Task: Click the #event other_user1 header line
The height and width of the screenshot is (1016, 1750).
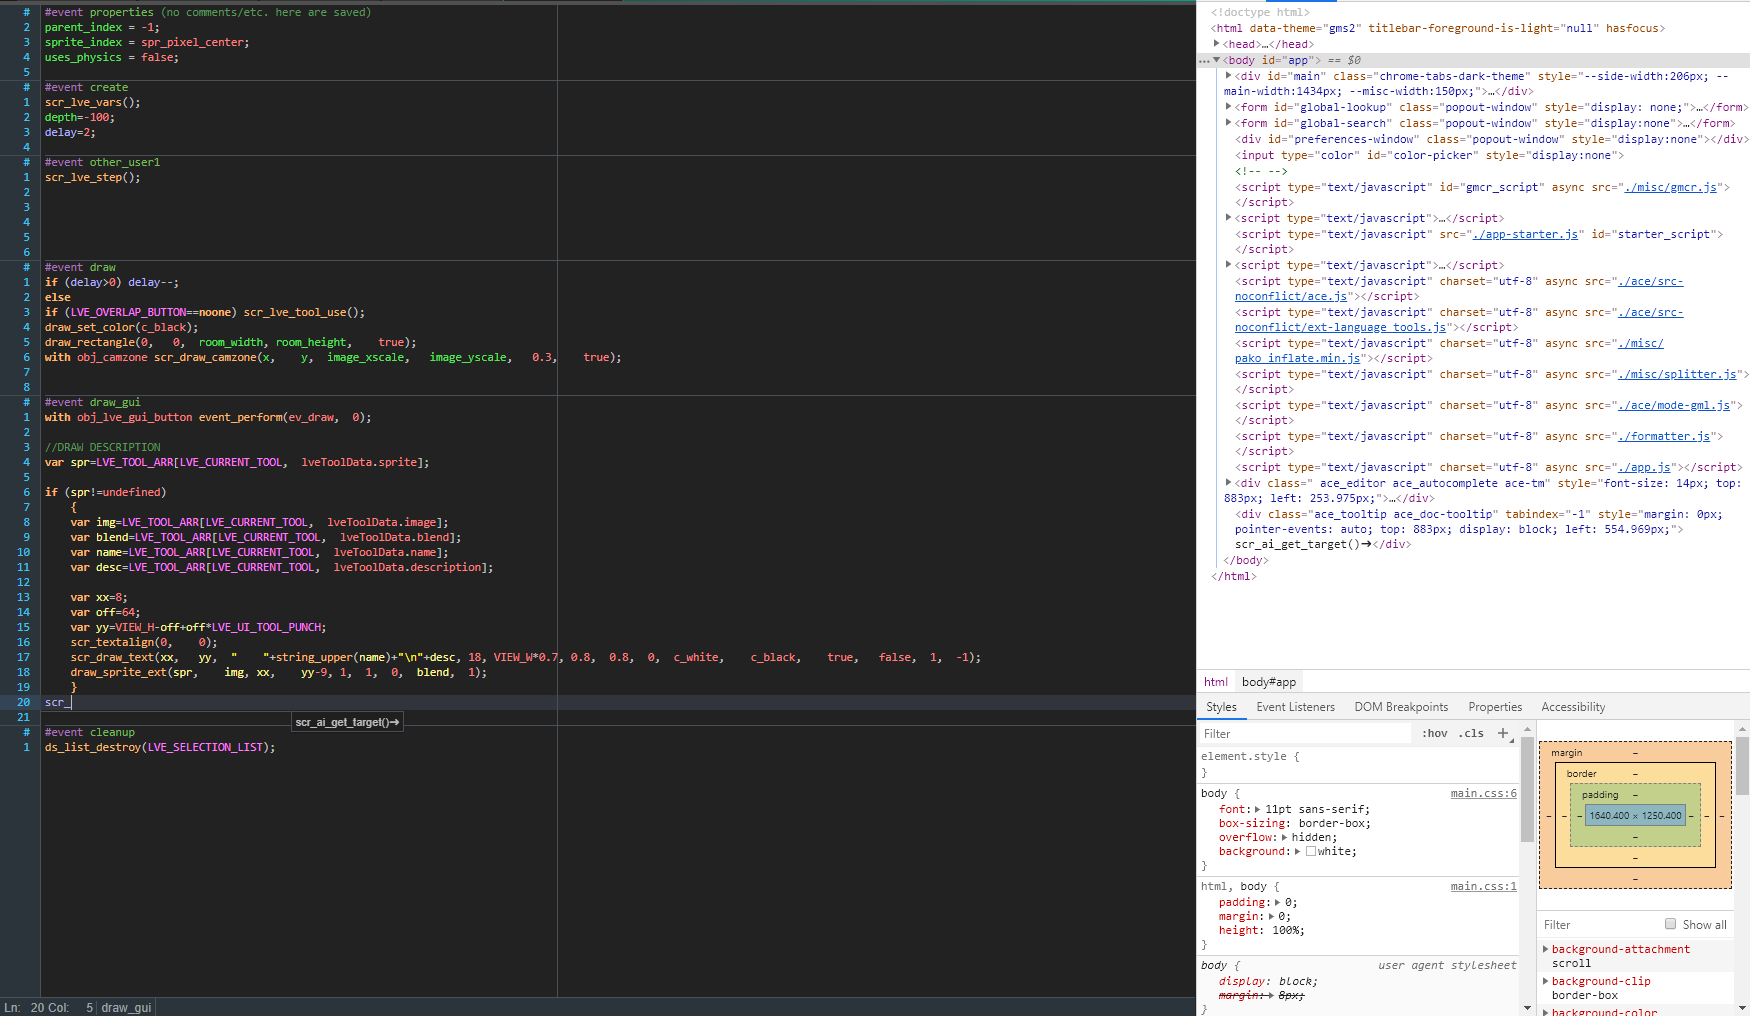Action: pos(102,162)
